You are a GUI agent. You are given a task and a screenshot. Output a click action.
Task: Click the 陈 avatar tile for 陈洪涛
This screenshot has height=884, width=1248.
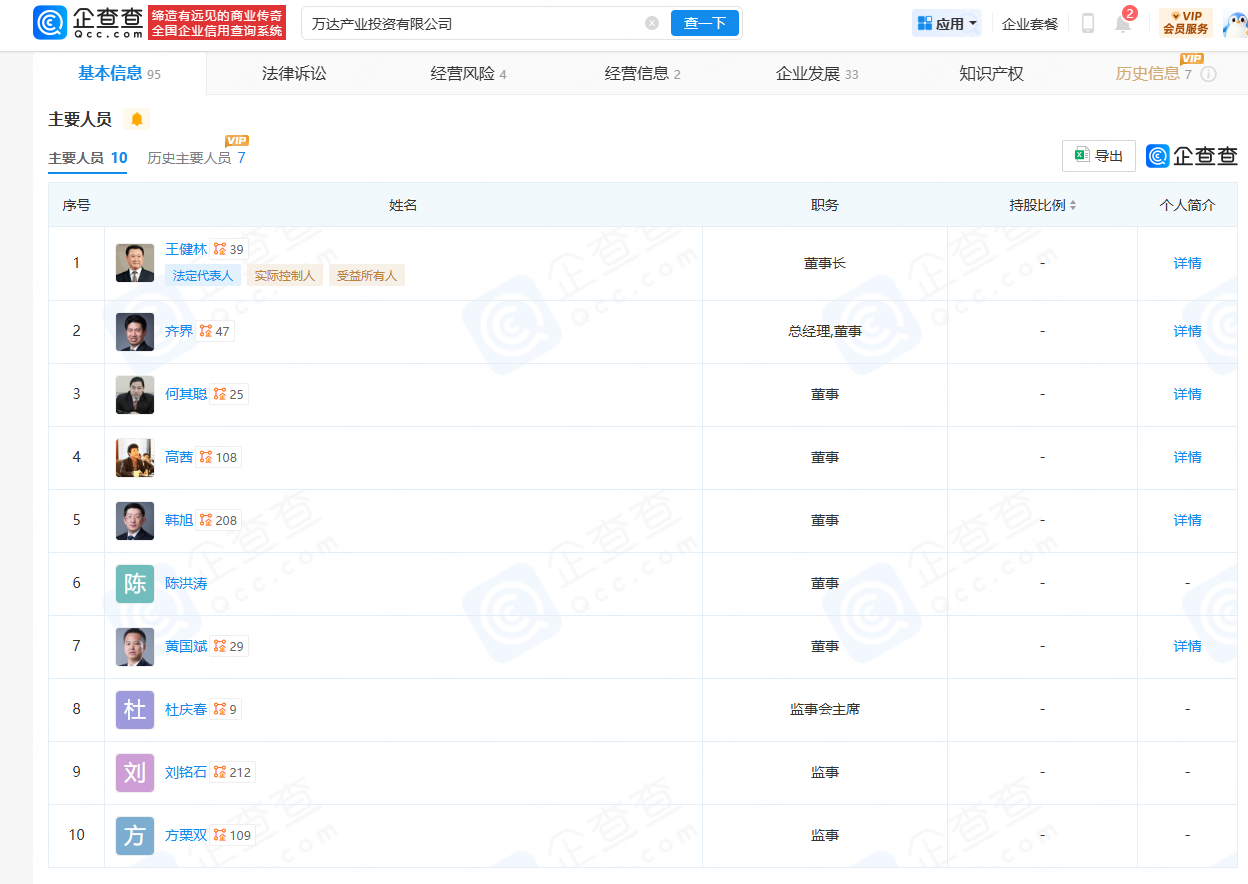(x=135, y=584)
